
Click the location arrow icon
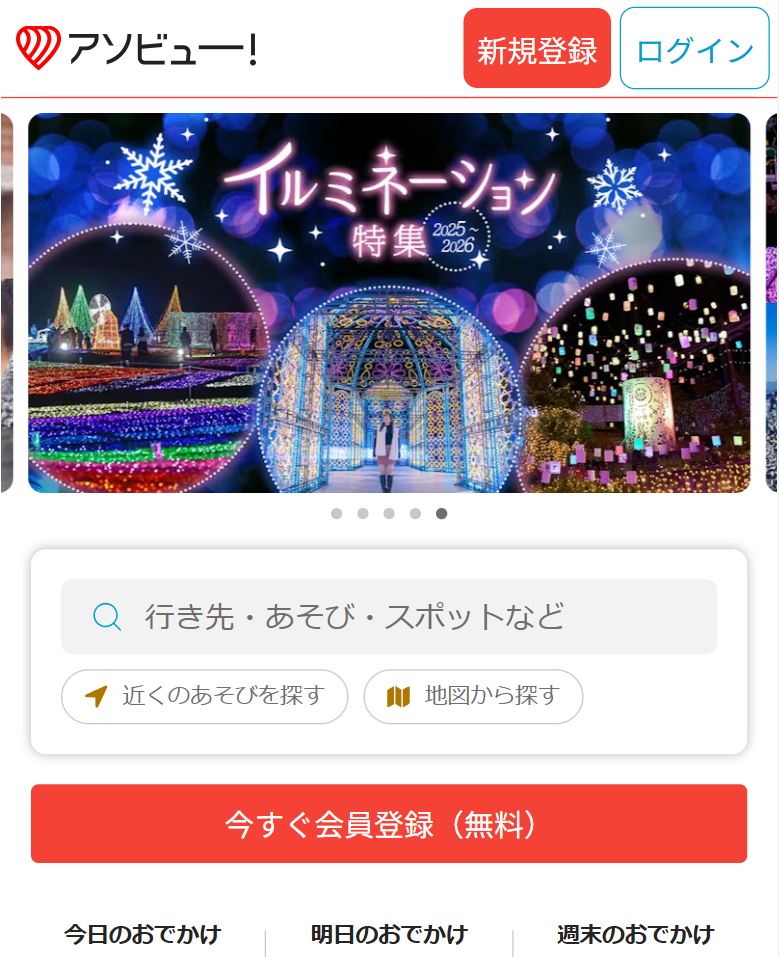point(96,696)
